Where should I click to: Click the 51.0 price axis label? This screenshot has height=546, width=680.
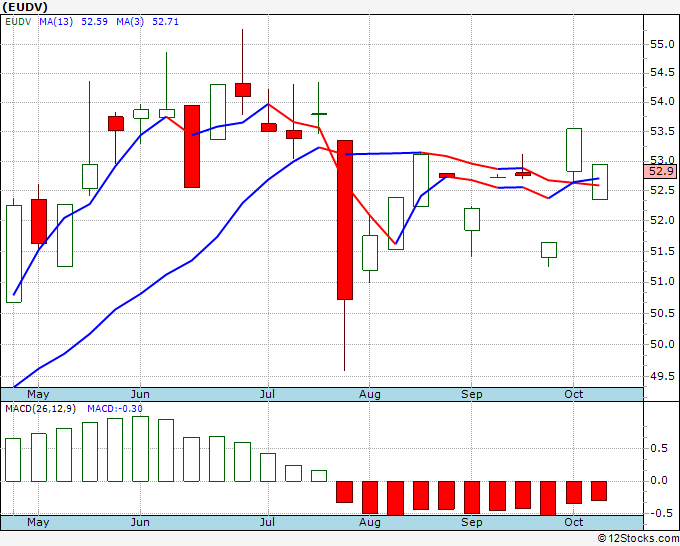click(662, 282)
